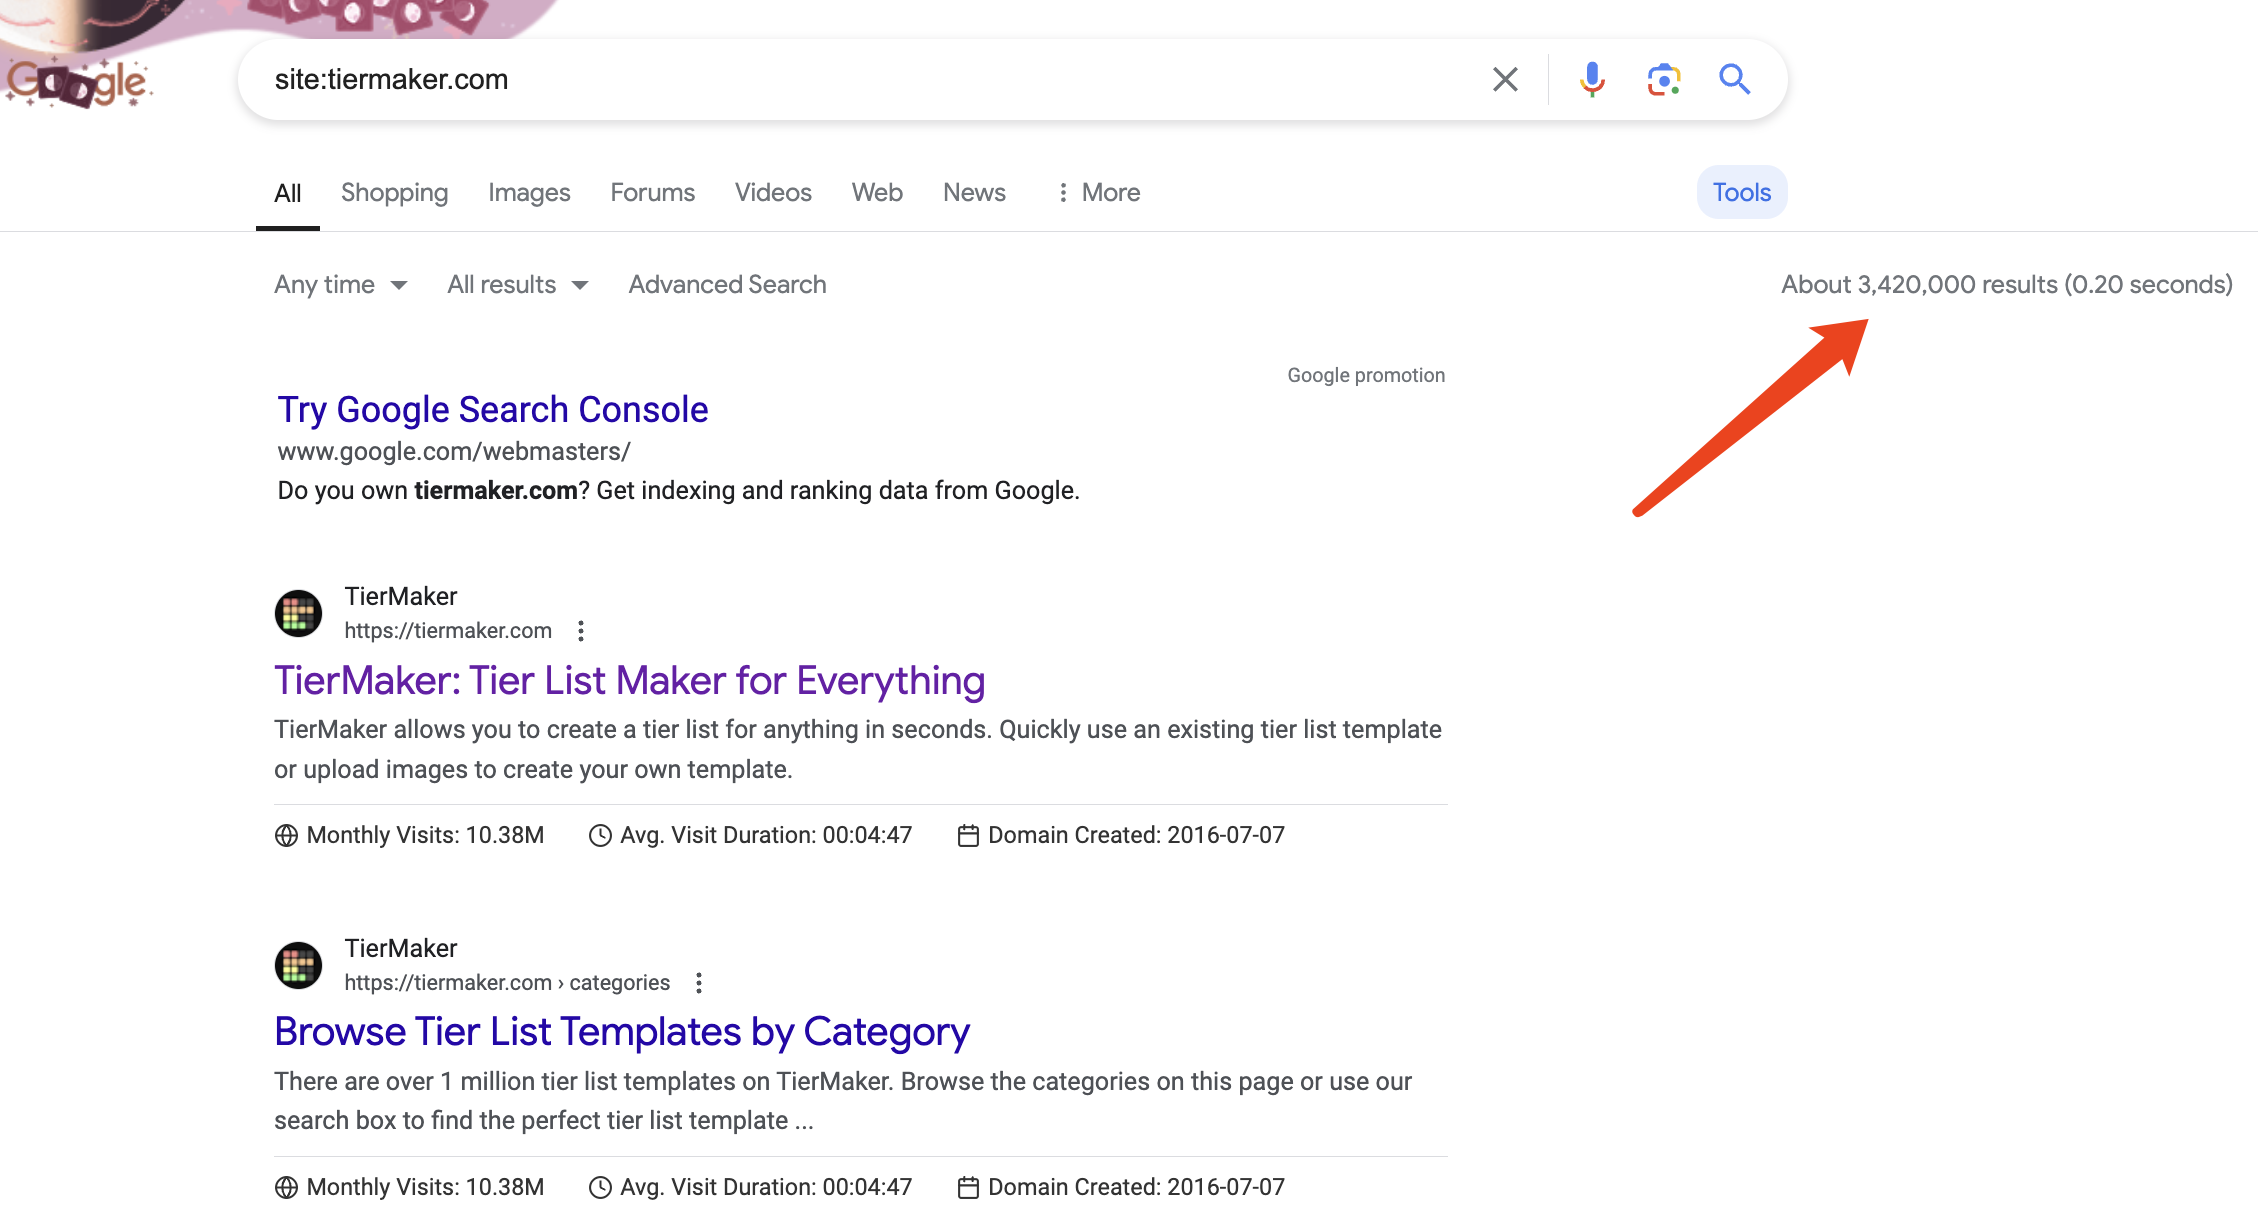Screen dimensions: 2258x1224
Task: Clear the search query with X icon
Action: (x=1505, y=79)
